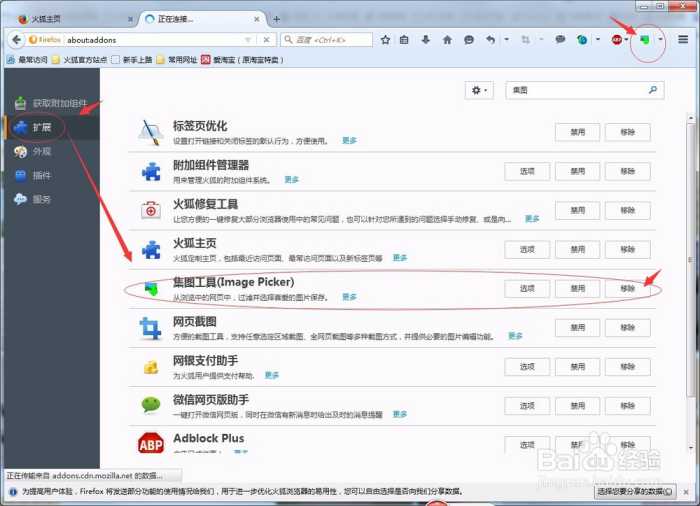Image resolution: width=700 pixels, height=506 pixels.
Task: Click 禁用 for 标签页优化
Action: click(578, 132)
